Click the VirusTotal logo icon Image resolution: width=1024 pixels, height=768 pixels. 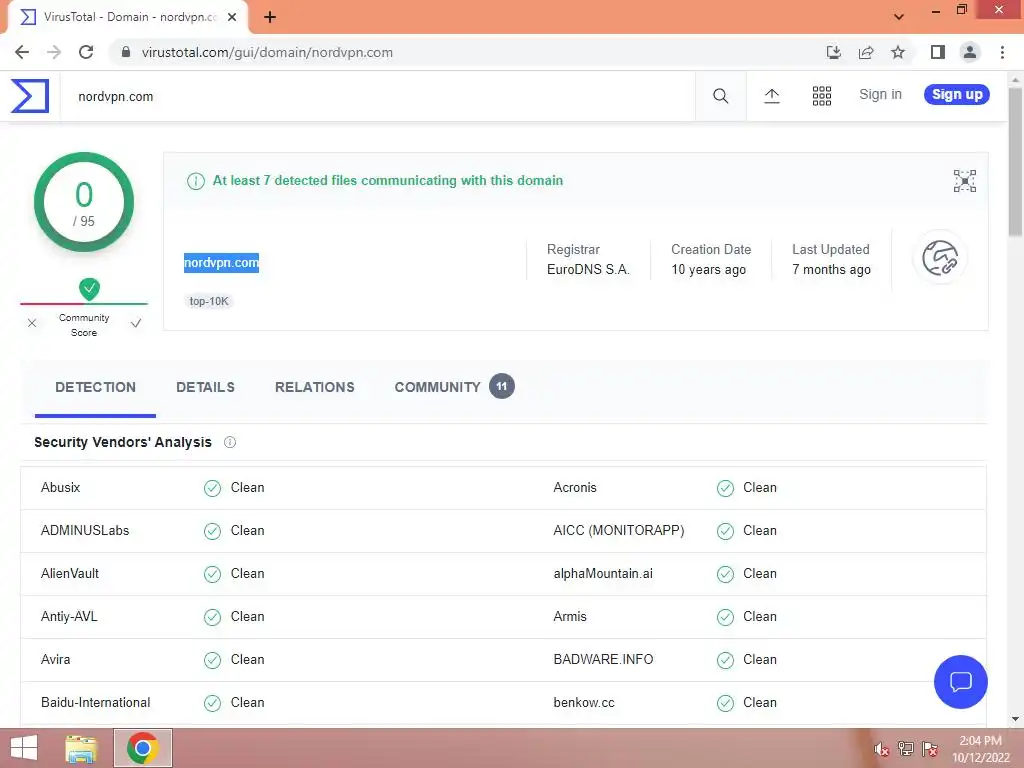tap(30, 96)
